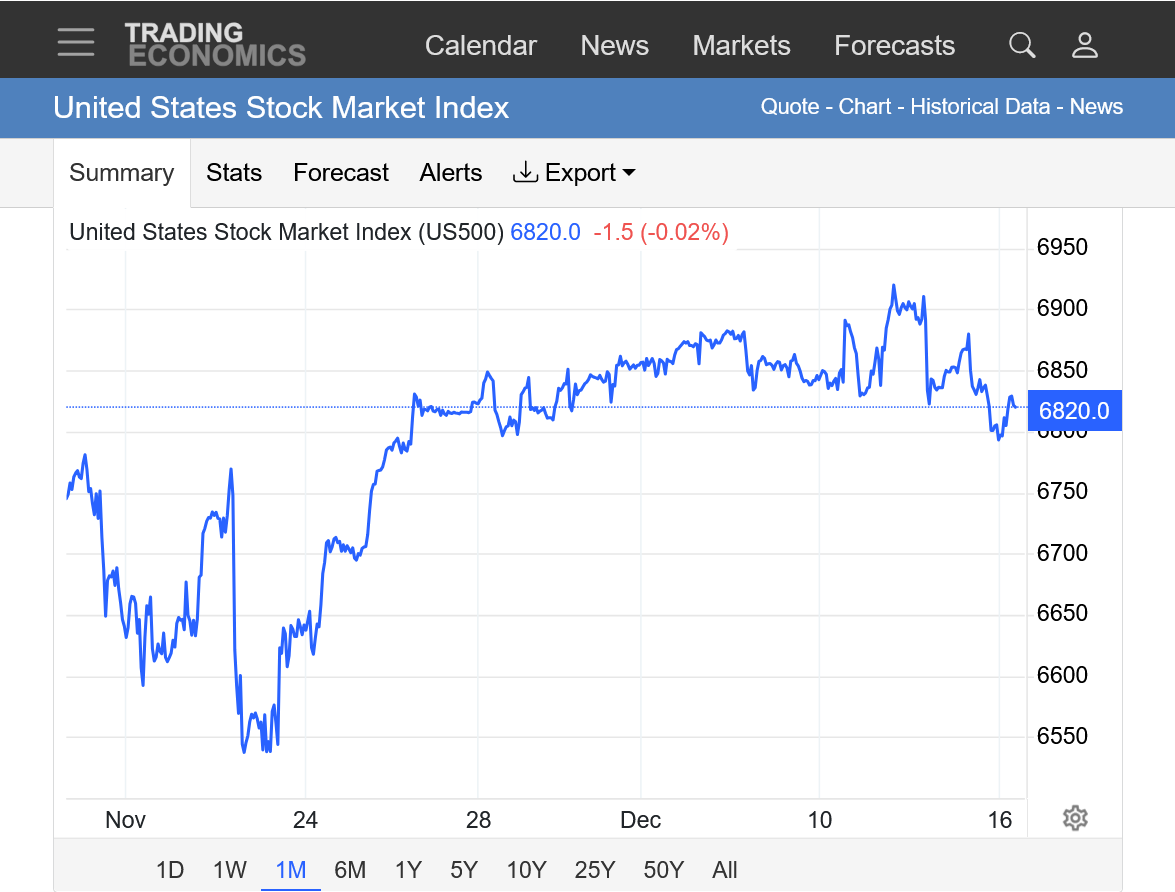The width and height of the screenshot is (1175, 892).
Task: Open the hamburger navigation menu
Action: pos(76,42)
